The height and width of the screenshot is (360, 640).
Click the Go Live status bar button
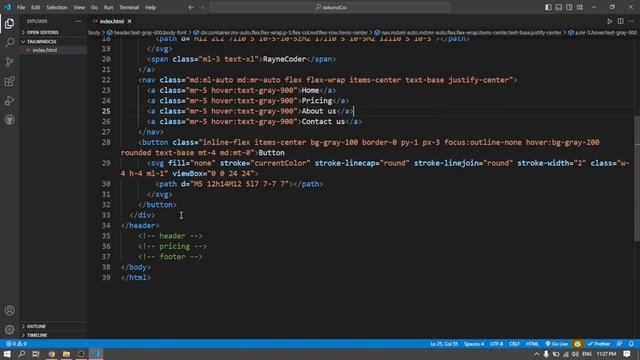point(556,344)
